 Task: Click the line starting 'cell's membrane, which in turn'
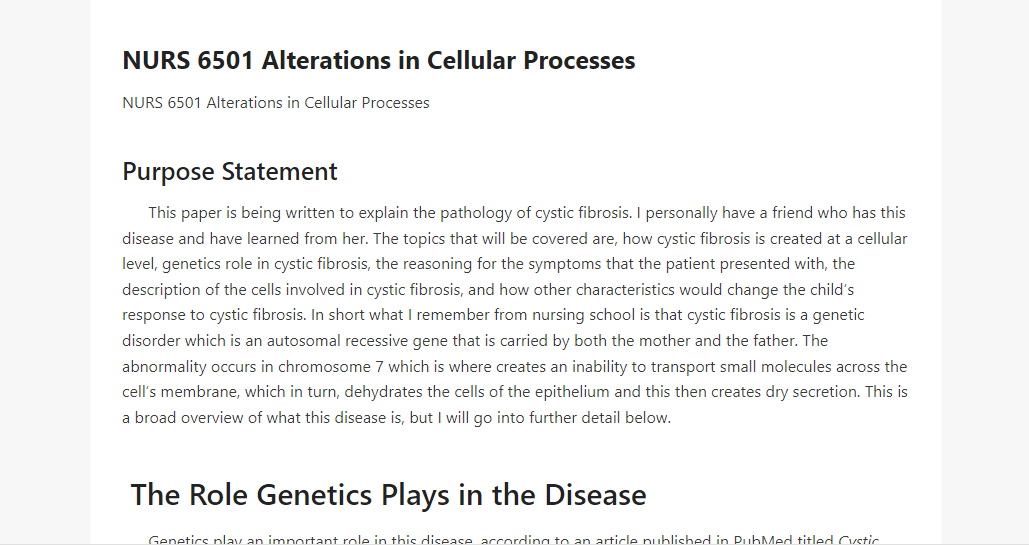(x=514, y=392)
